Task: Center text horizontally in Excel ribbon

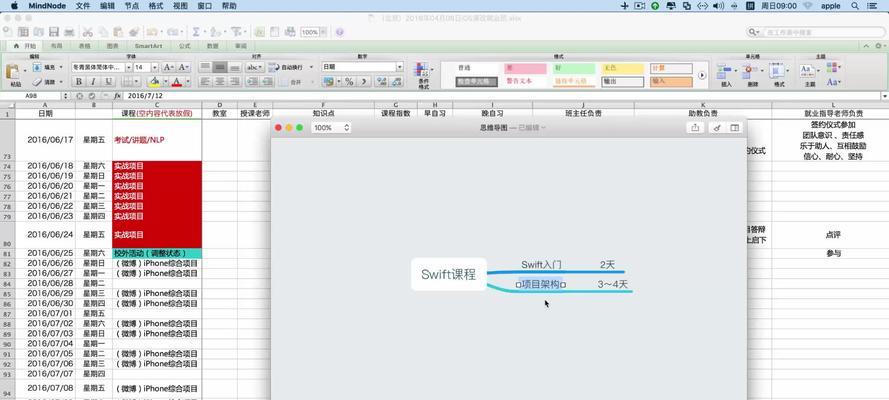Action: click(x=219, y=82)
